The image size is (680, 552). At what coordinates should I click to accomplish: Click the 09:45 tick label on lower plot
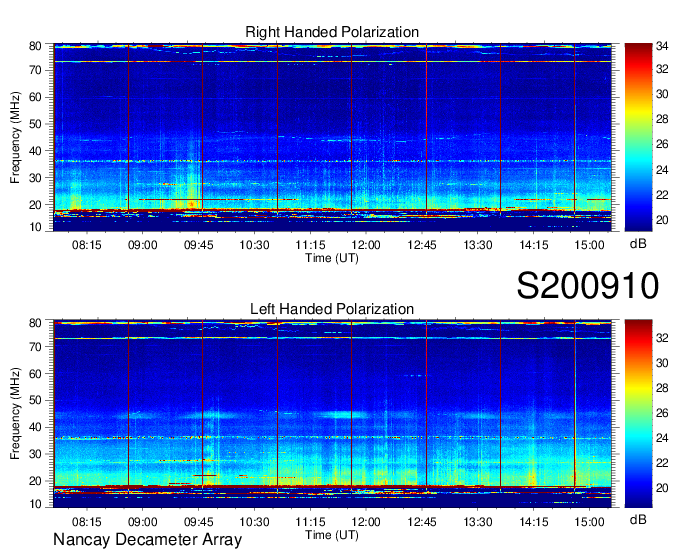199,522
